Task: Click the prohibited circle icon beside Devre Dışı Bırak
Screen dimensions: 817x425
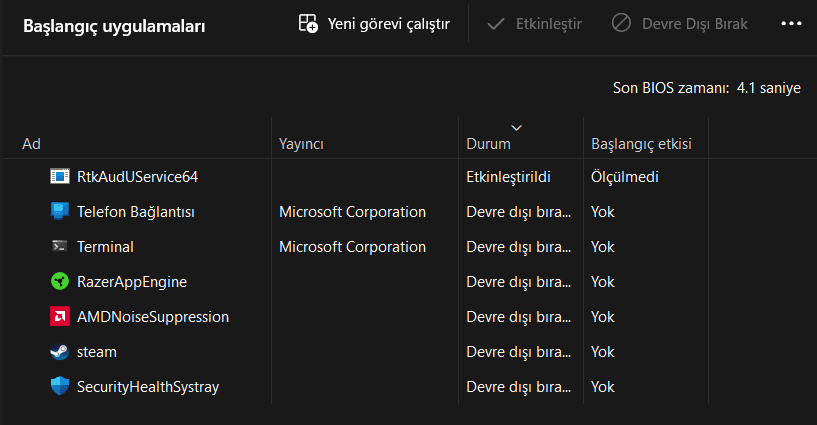Action: (621, 23)
